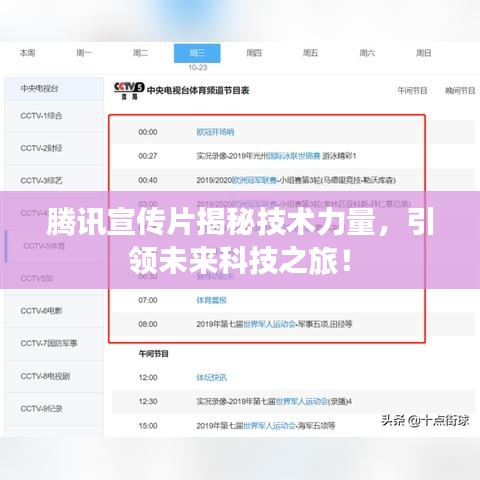Open the 周二 schedule tab
480x480 pixels.
(140, 53)
